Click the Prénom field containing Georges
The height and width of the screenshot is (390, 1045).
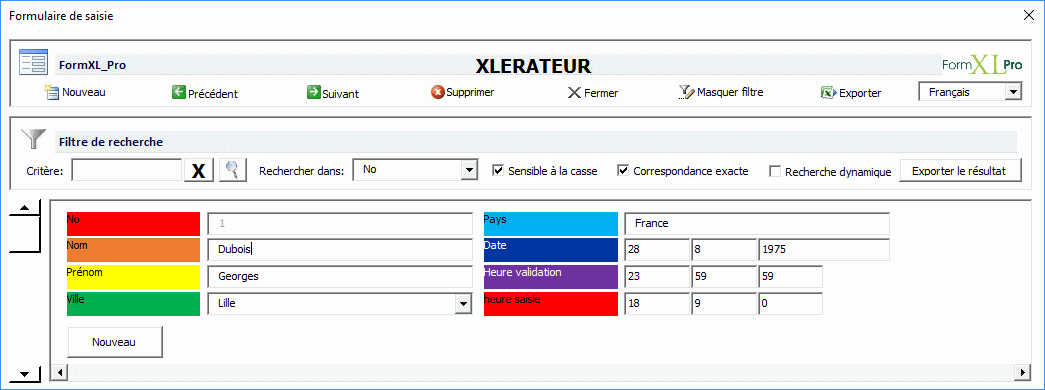(340, 276)
